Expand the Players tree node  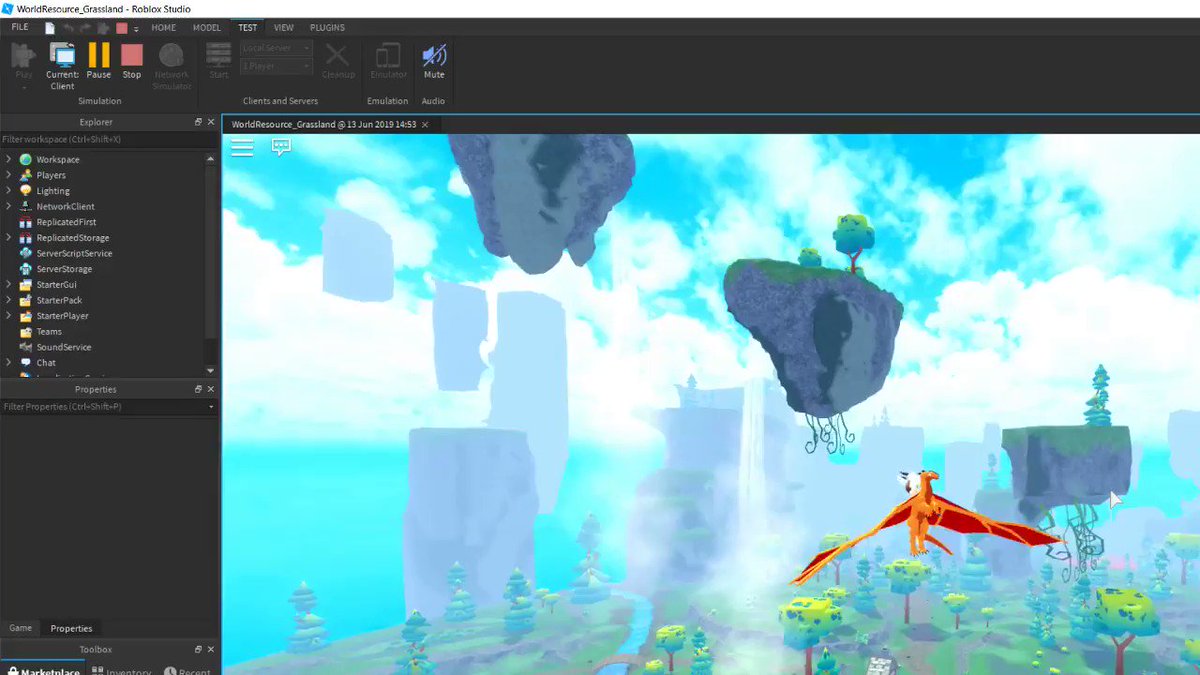pos(8,175)
